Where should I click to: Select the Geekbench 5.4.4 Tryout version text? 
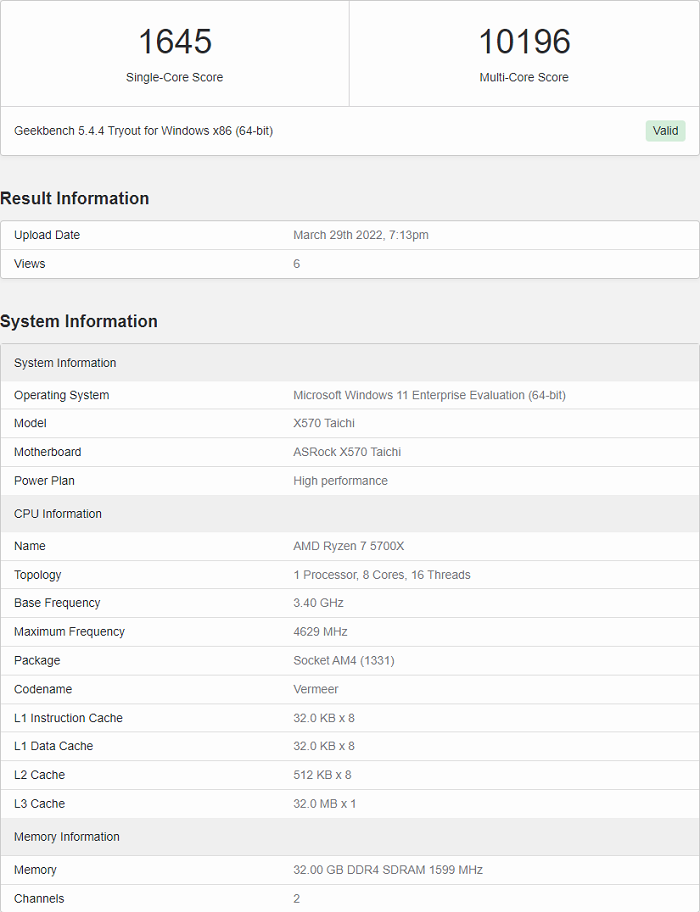pos(143,131)
